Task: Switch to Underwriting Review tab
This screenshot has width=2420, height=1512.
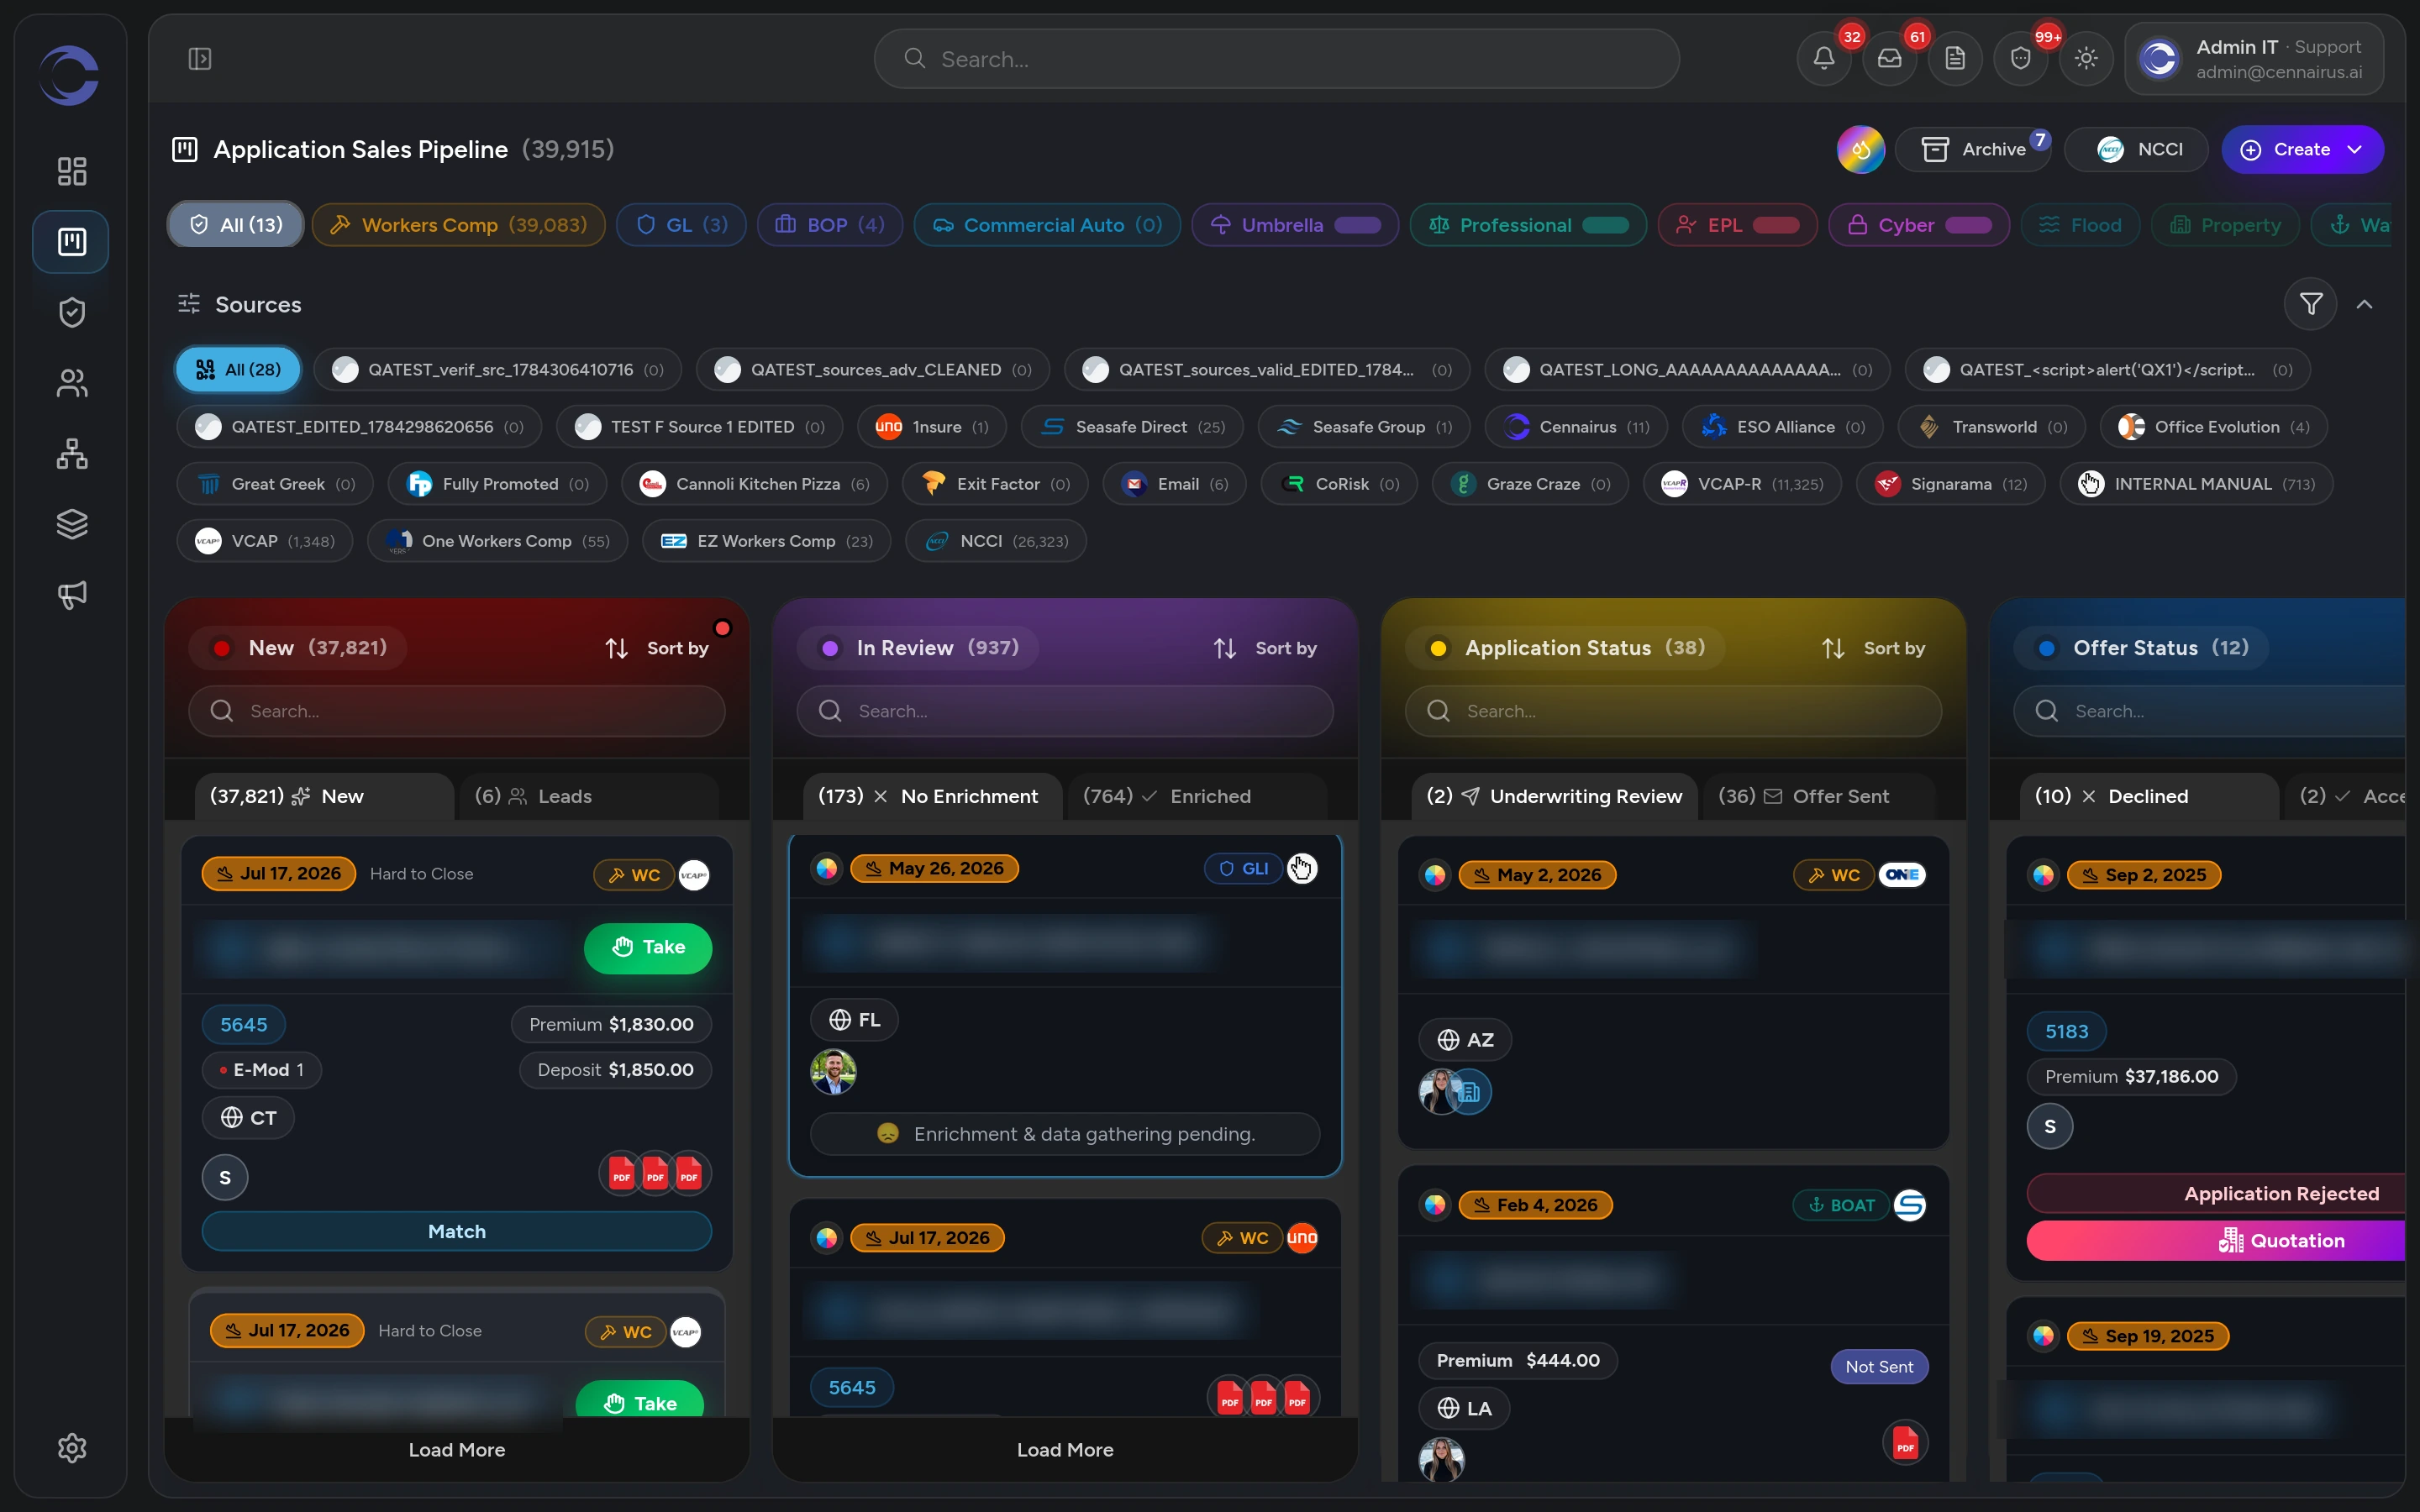Action: point(1554,796)
